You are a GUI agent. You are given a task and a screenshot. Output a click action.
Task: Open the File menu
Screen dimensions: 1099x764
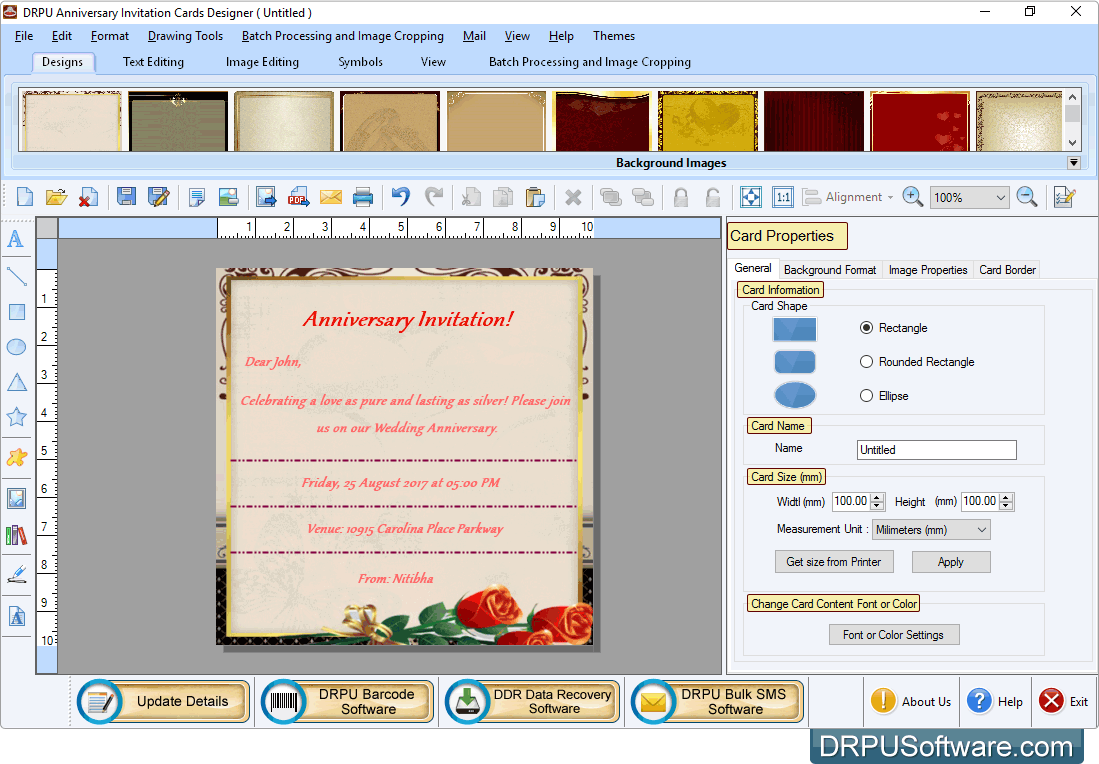point(24,36)
